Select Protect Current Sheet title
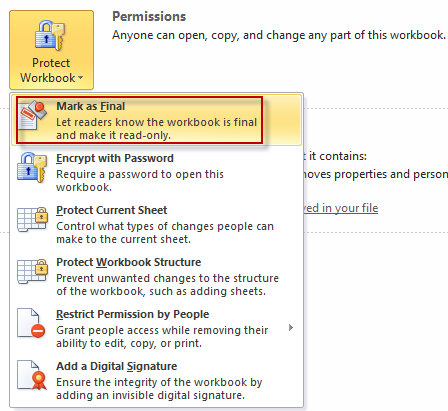 pos(111,210)
